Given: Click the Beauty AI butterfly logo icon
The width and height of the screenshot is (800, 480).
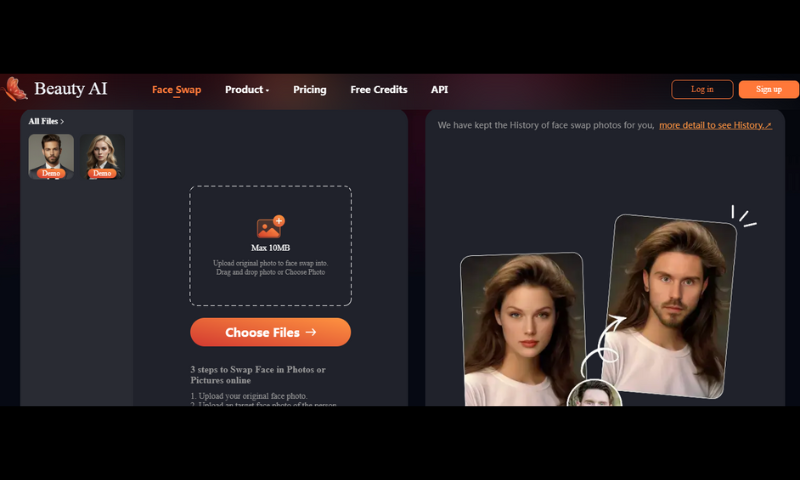Looking at the screenshot, I should pos(14,89).
